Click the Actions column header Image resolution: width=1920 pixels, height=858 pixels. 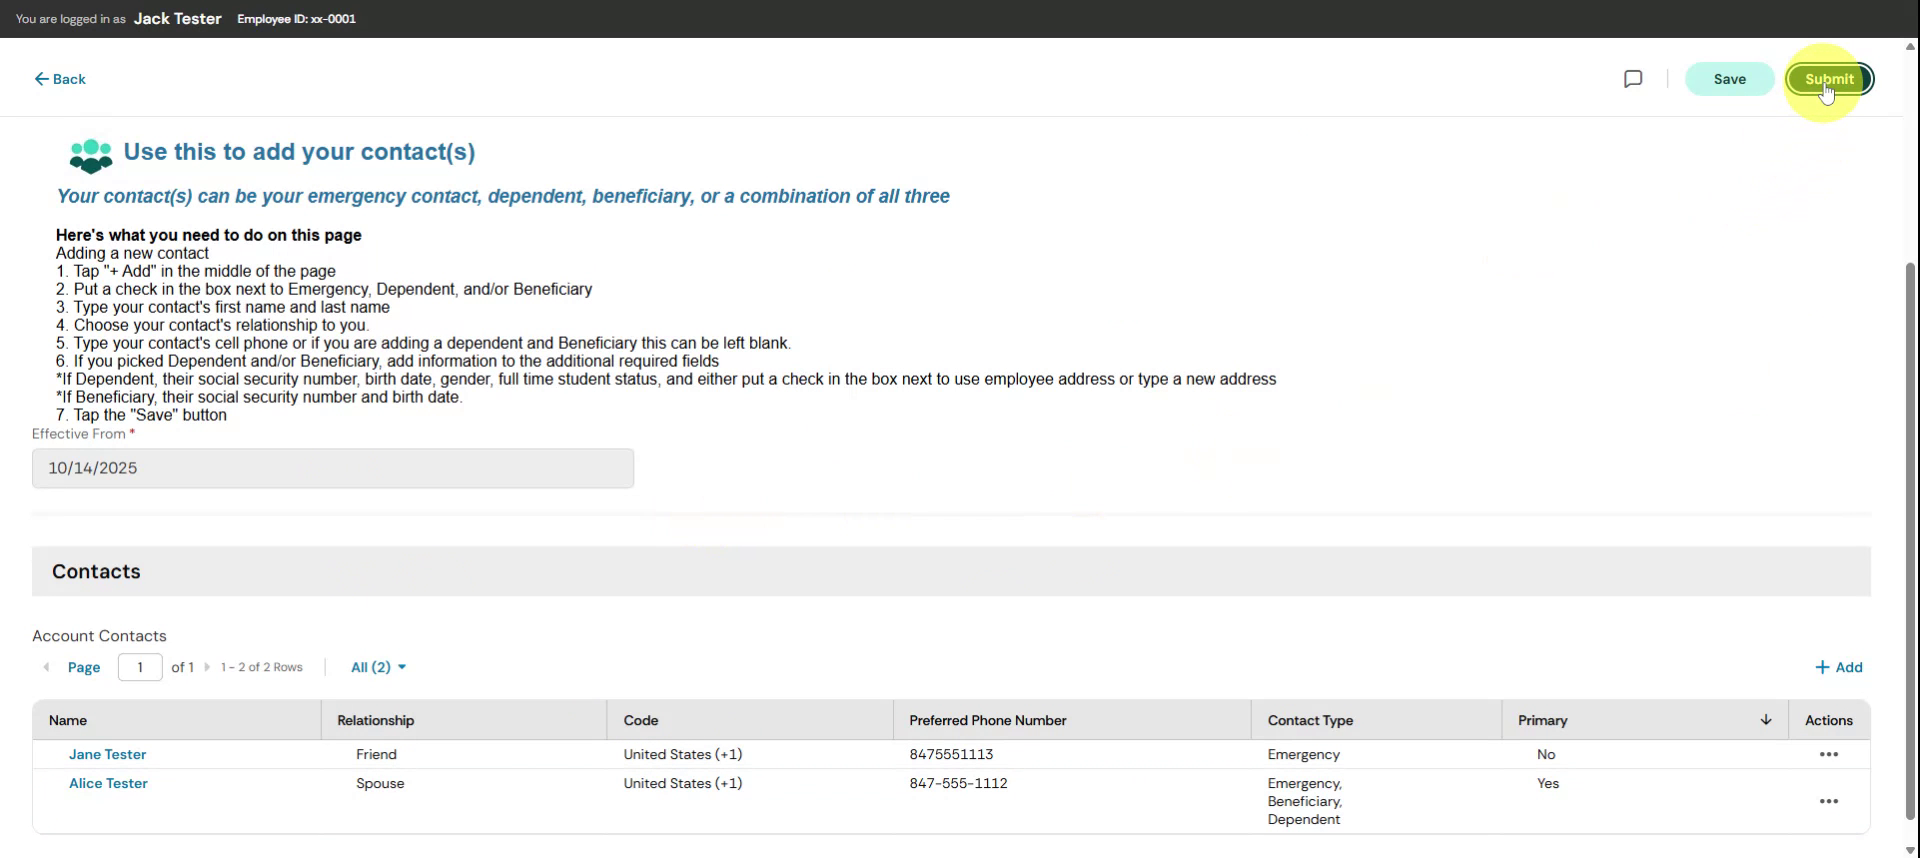pyautogui.click(x=1828, y=720)
